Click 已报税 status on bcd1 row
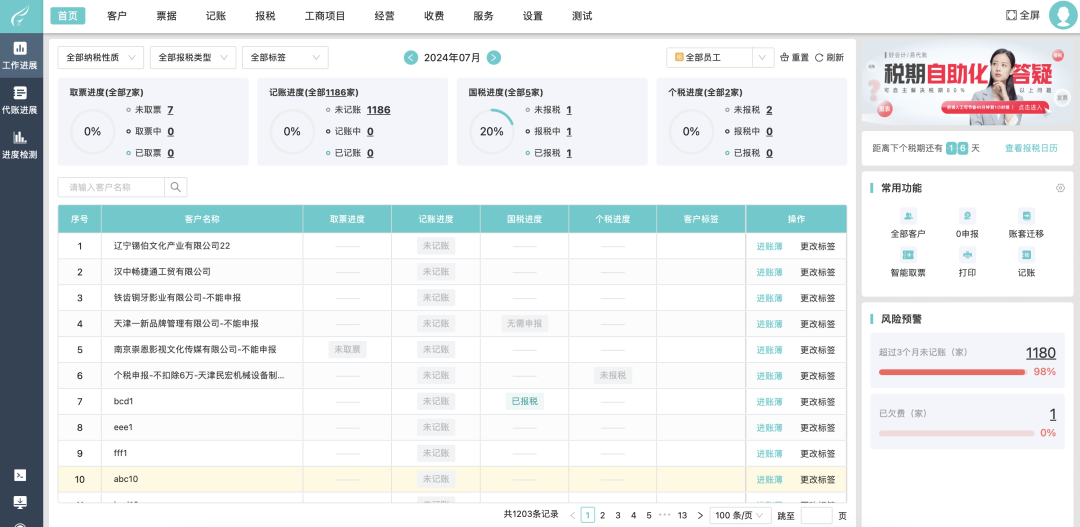This screenshot has height=527, width=1080. tap(524, 402)
